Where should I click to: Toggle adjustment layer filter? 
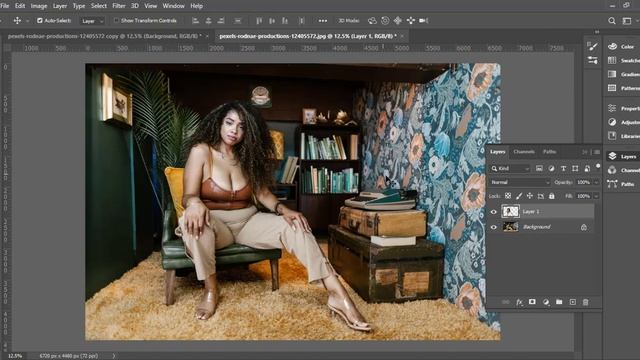[551, 168]
